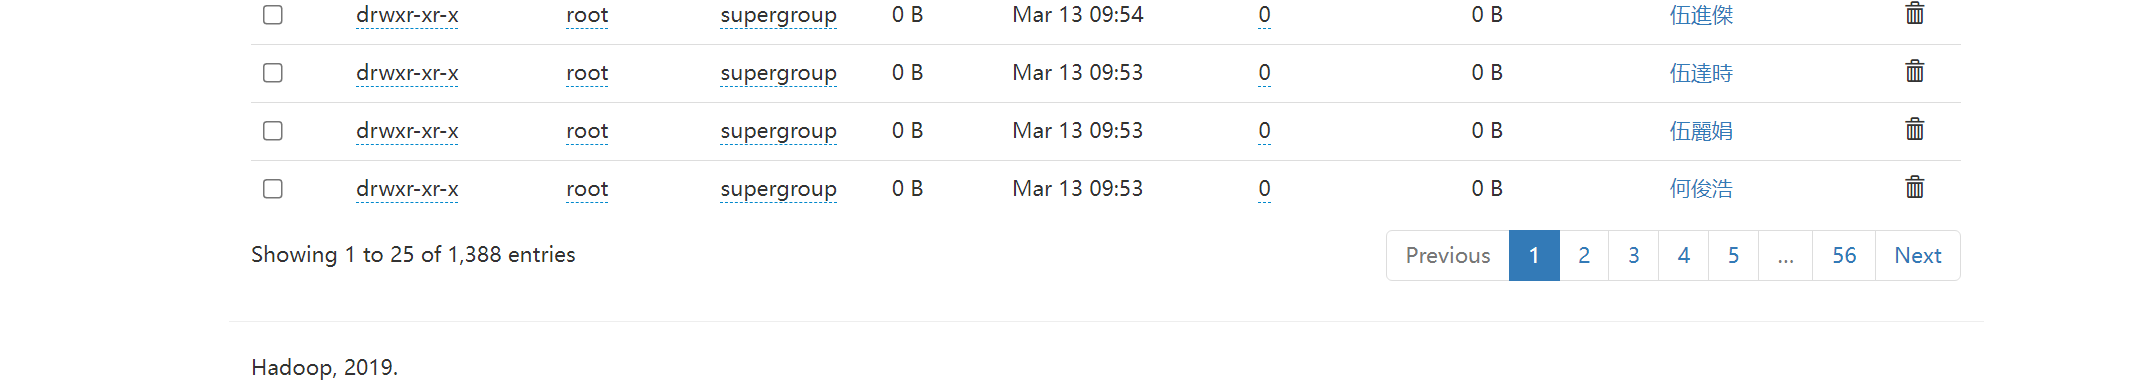2155x385 pixels.
Task: Open the 何俊浩 folder link
Action: (x=1701, y=189)
